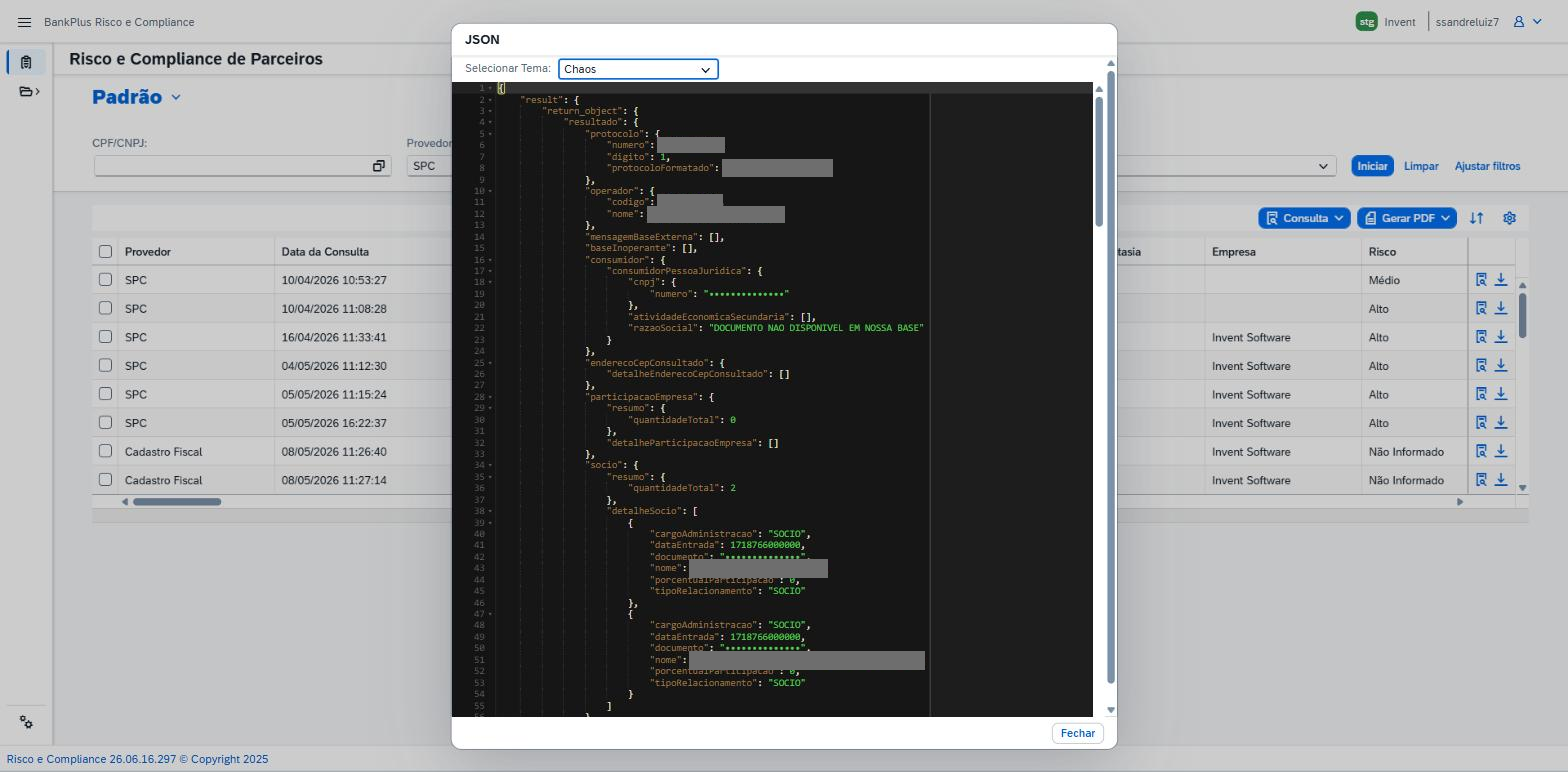Click the ssandreluiz7 username
The image size is (1568, 772).
coord(1467,22)
